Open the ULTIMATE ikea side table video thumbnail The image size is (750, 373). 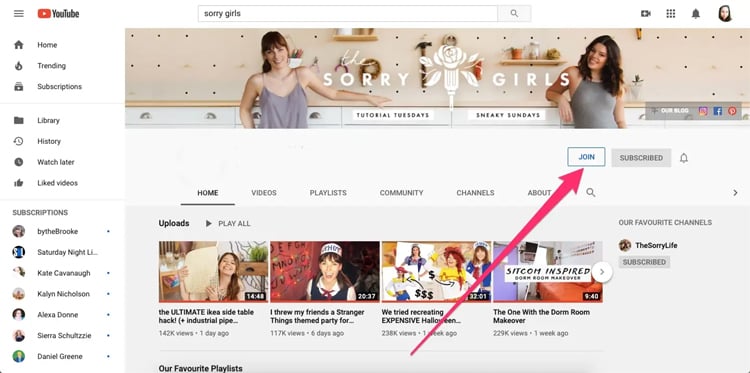(213, 272)
